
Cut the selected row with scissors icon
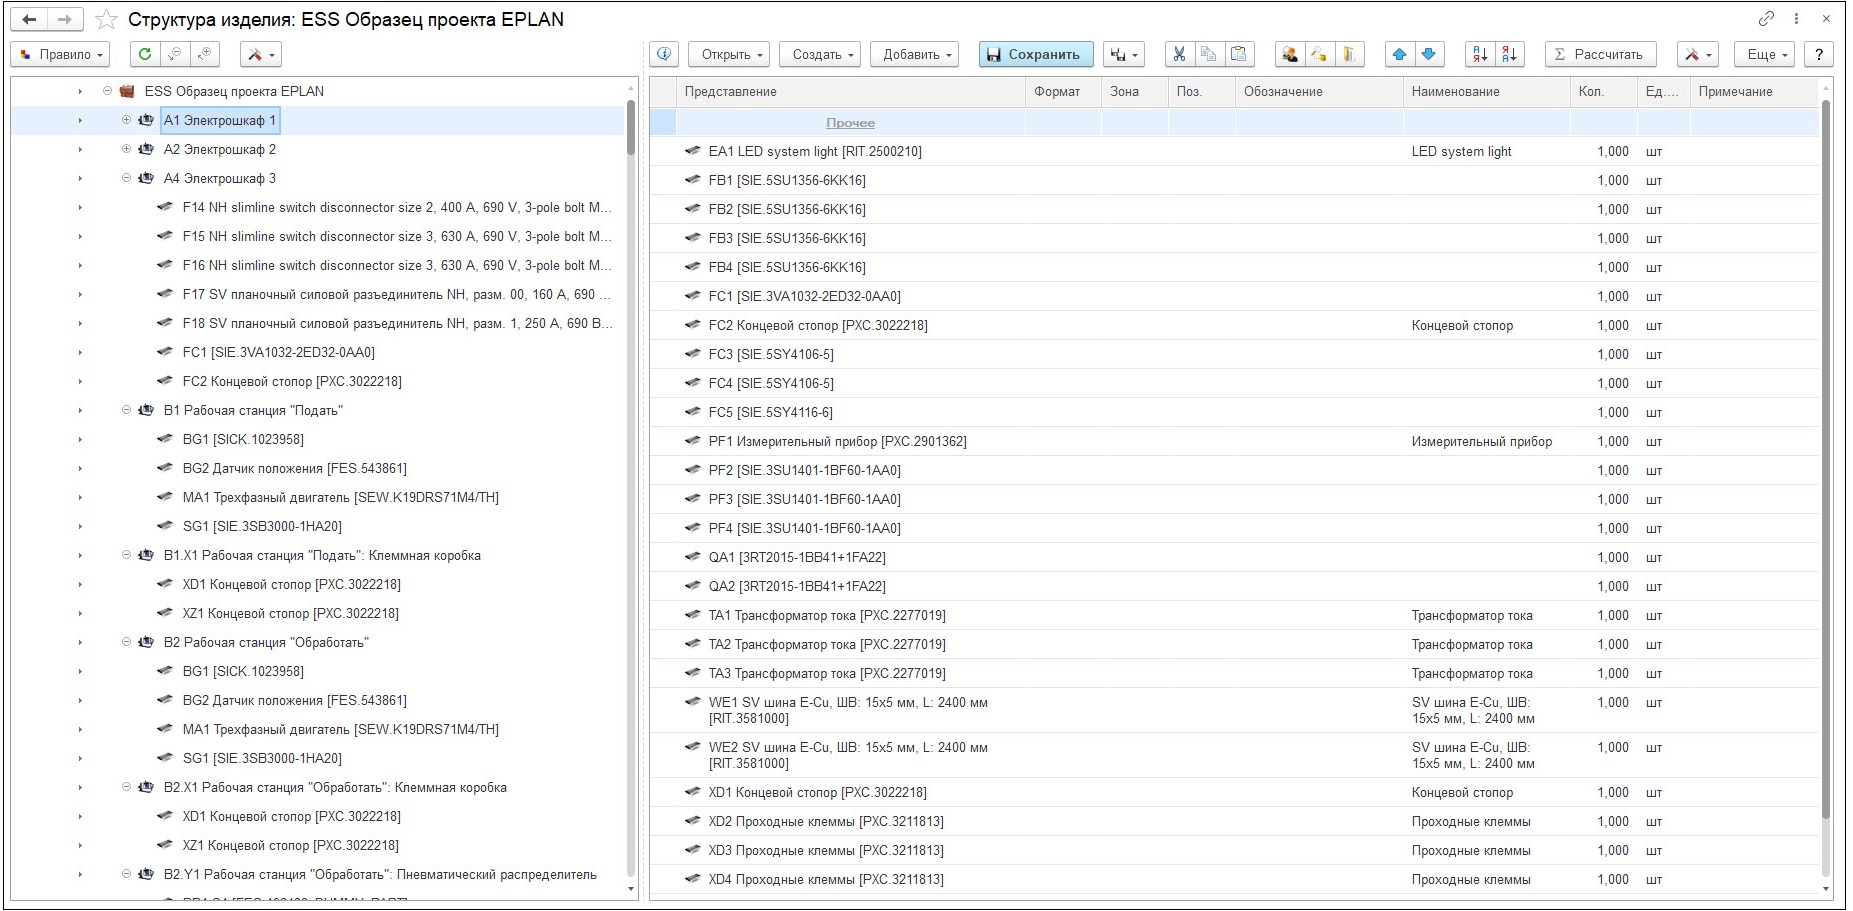tap(1179, 54)
